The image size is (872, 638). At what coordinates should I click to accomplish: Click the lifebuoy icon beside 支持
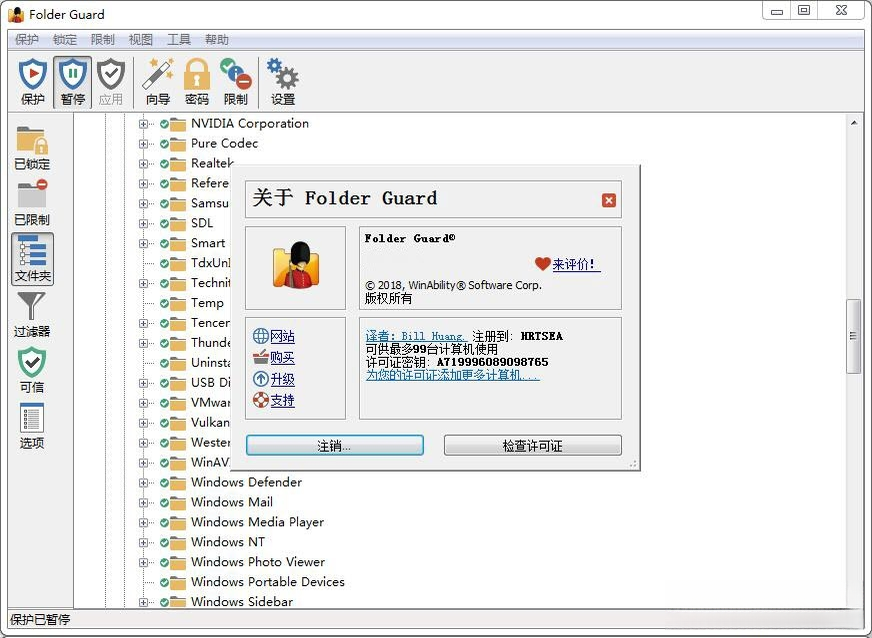click(260, 399)
